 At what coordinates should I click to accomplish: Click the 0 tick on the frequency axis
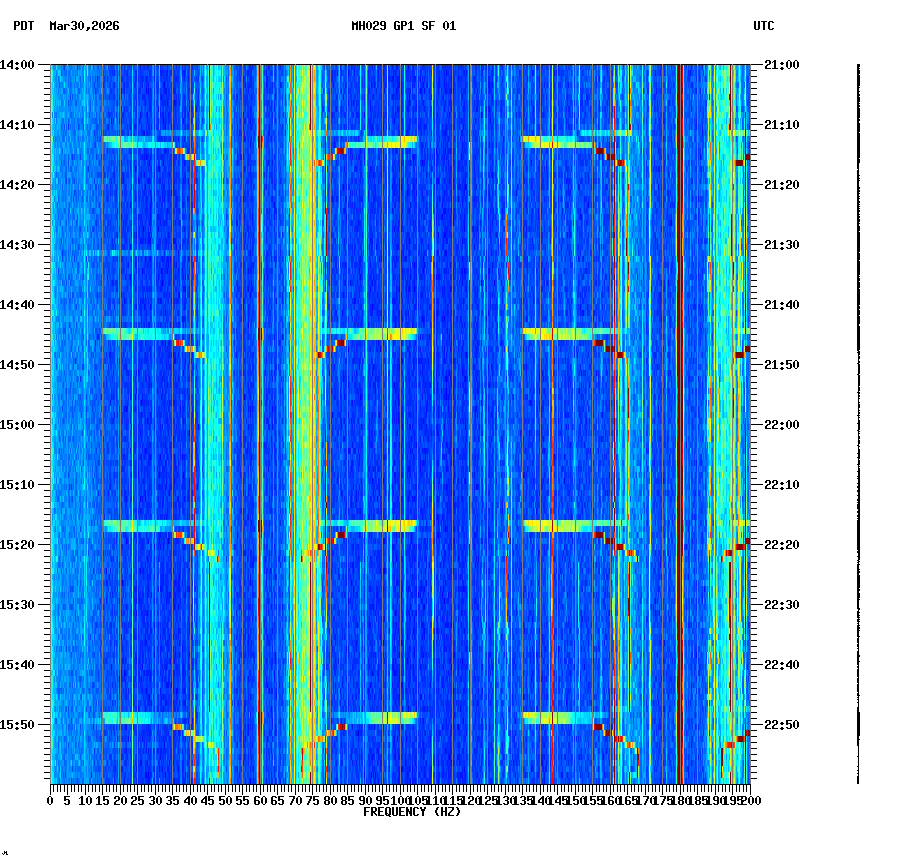[x=50, y=800]
